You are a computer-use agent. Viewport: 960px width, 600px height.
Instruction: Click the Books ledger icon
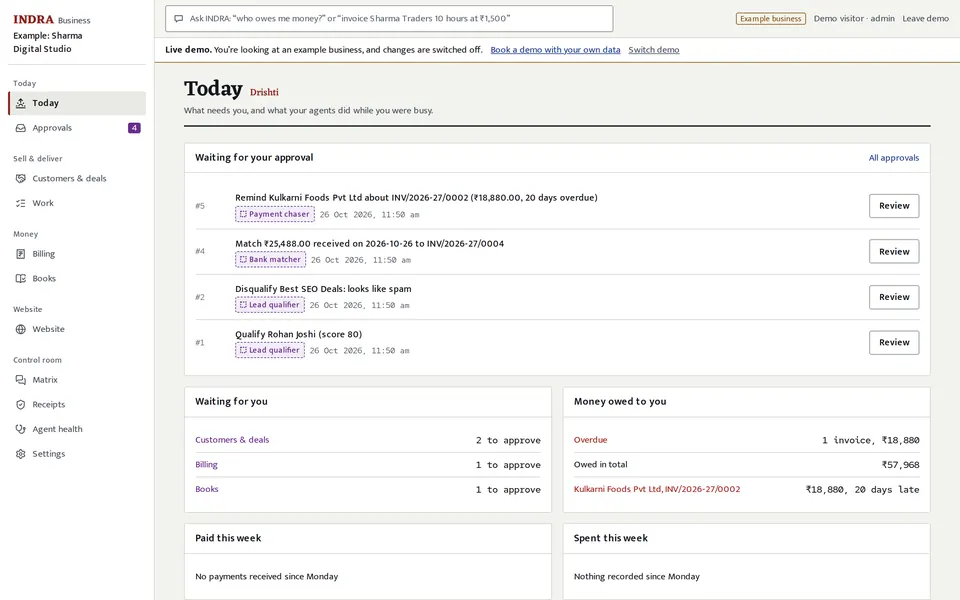pyautogui.click(x=21, y=279)
